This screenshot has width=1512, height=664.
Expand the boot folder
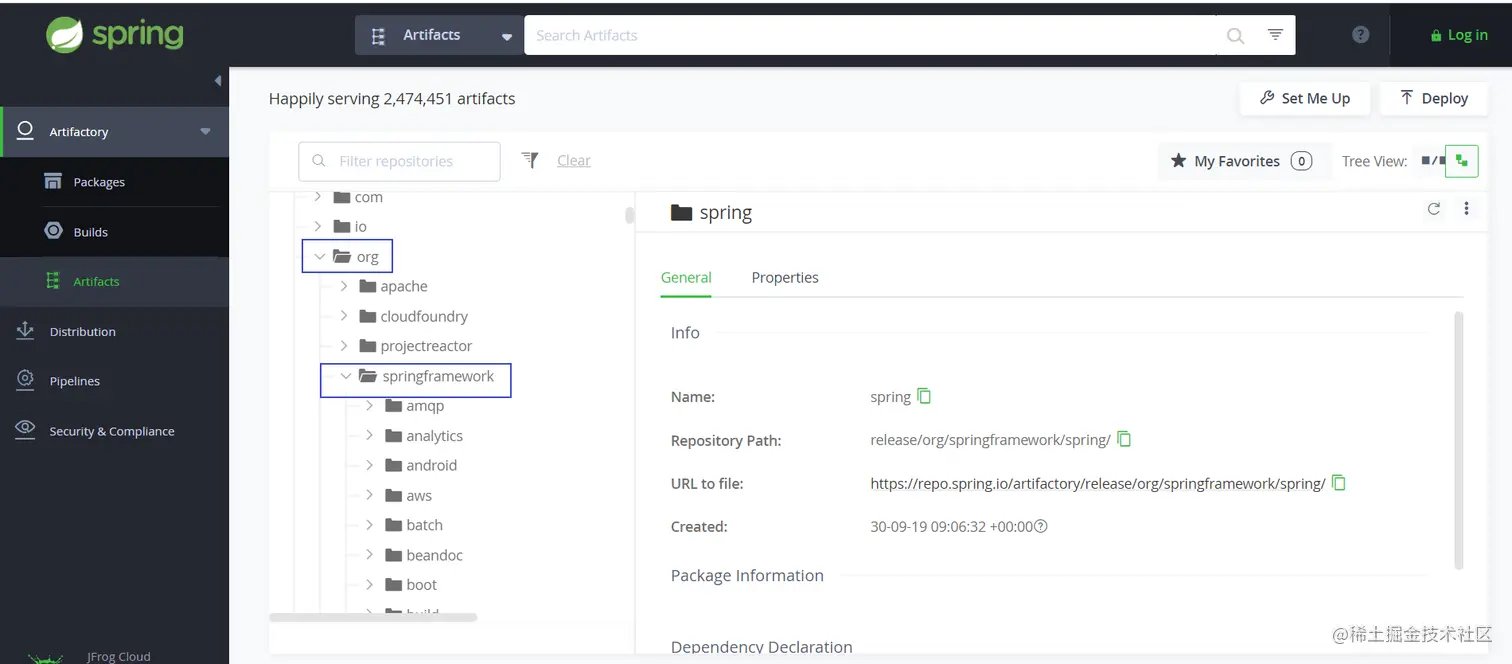click(370, 584)
